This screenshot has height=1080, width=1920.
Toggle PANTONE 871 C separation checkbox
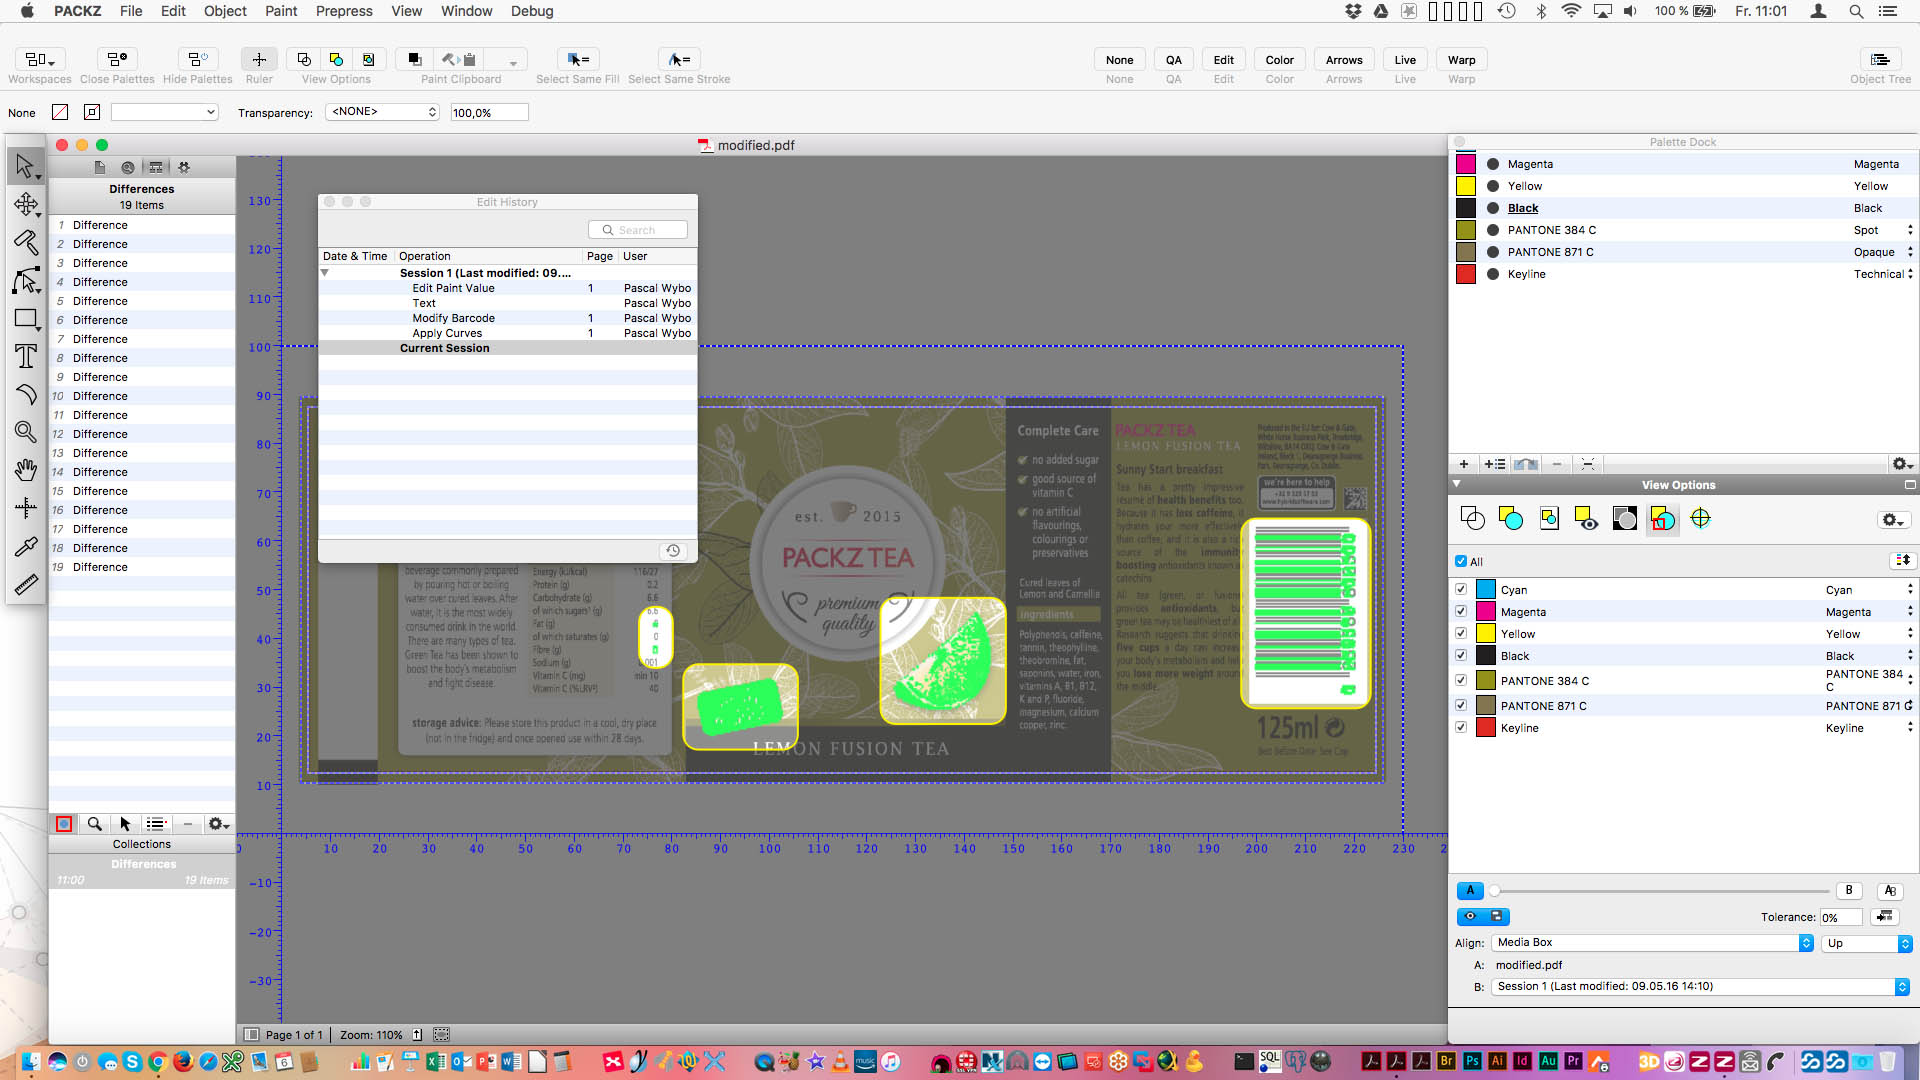1461,706
